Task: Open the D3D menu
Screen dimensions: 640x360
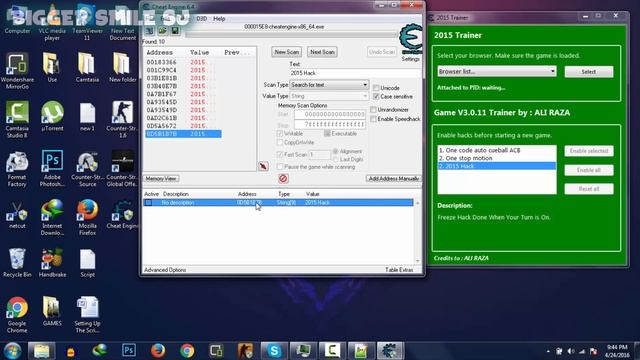Action: (202, 19)
